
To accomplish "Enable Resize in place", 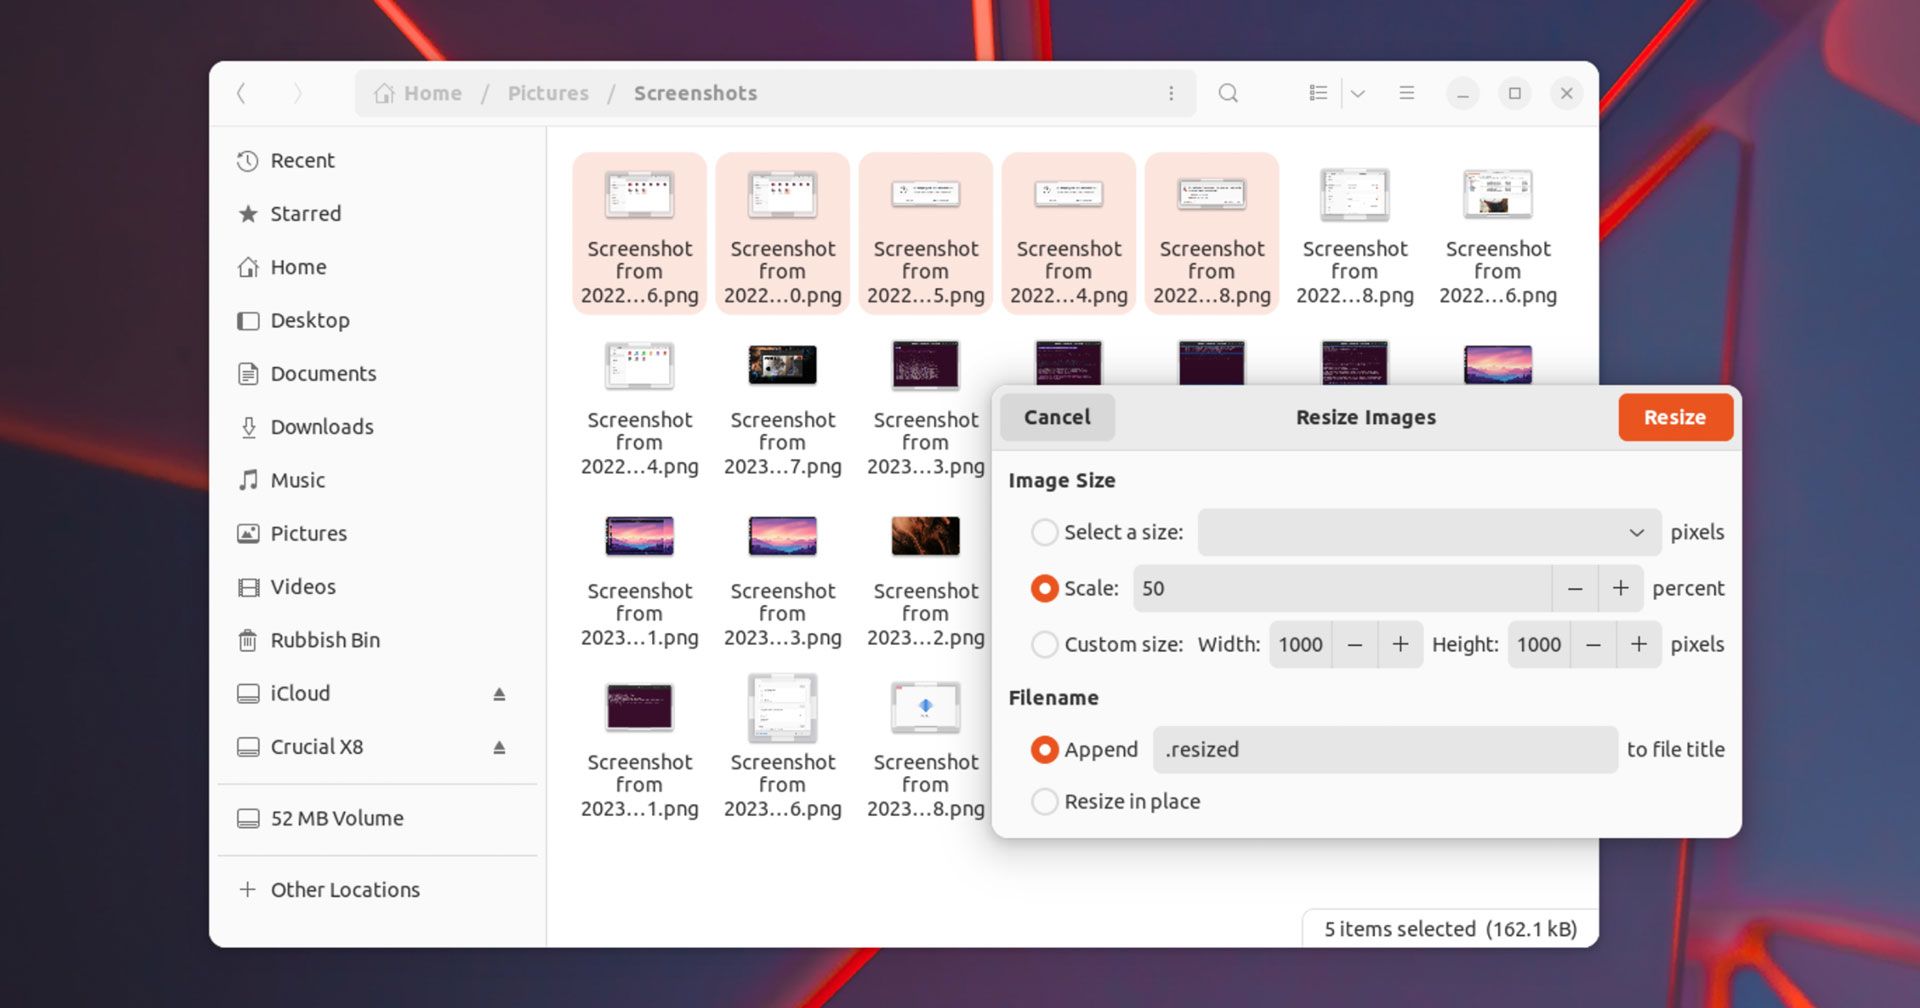I will pyautogui.click(x=1044, y=801).
